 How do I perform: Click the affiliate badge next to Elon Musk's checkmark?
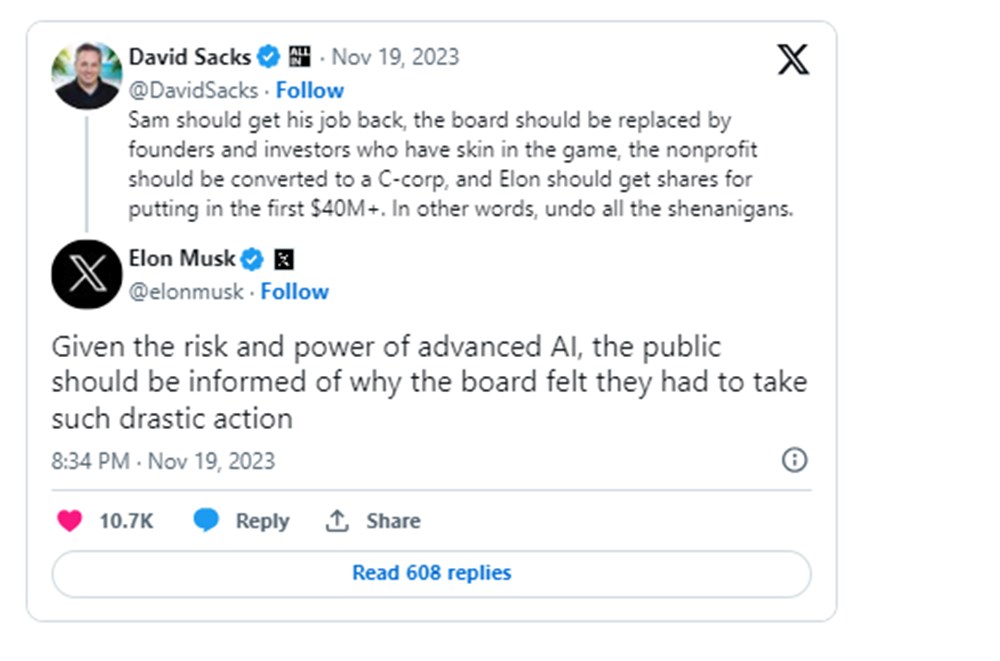coord(285,258)
